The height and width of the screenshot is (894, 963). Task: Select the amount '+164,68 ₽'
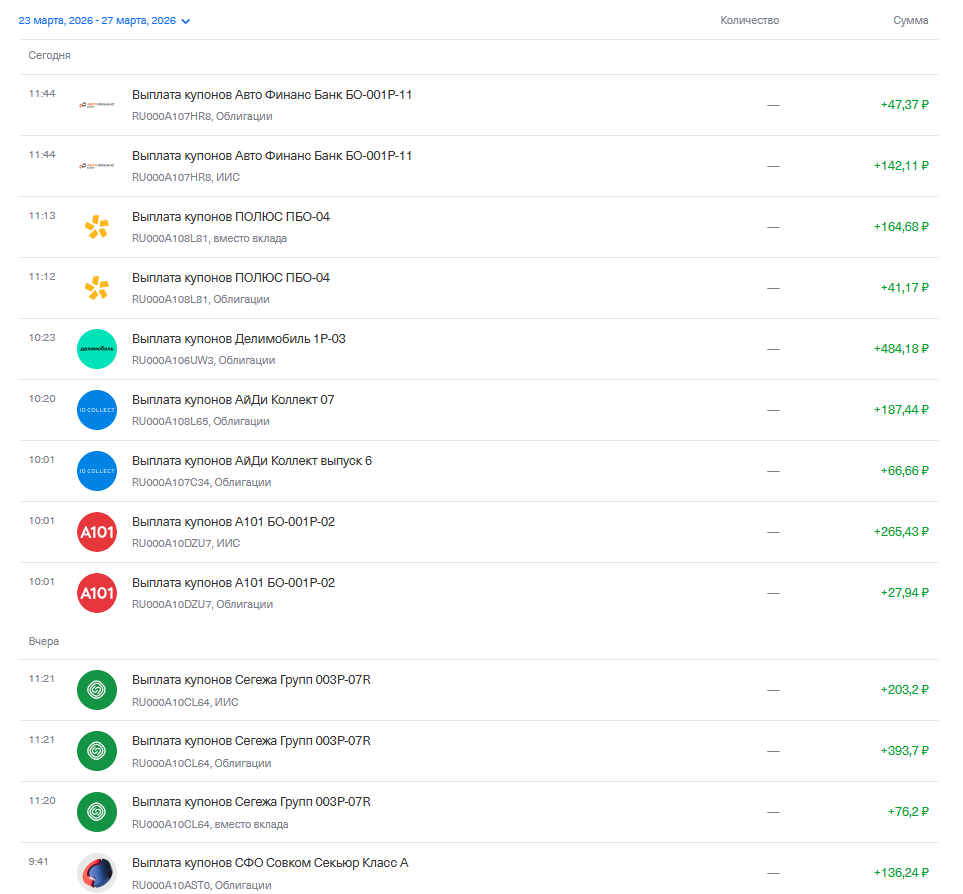[901, 227]
